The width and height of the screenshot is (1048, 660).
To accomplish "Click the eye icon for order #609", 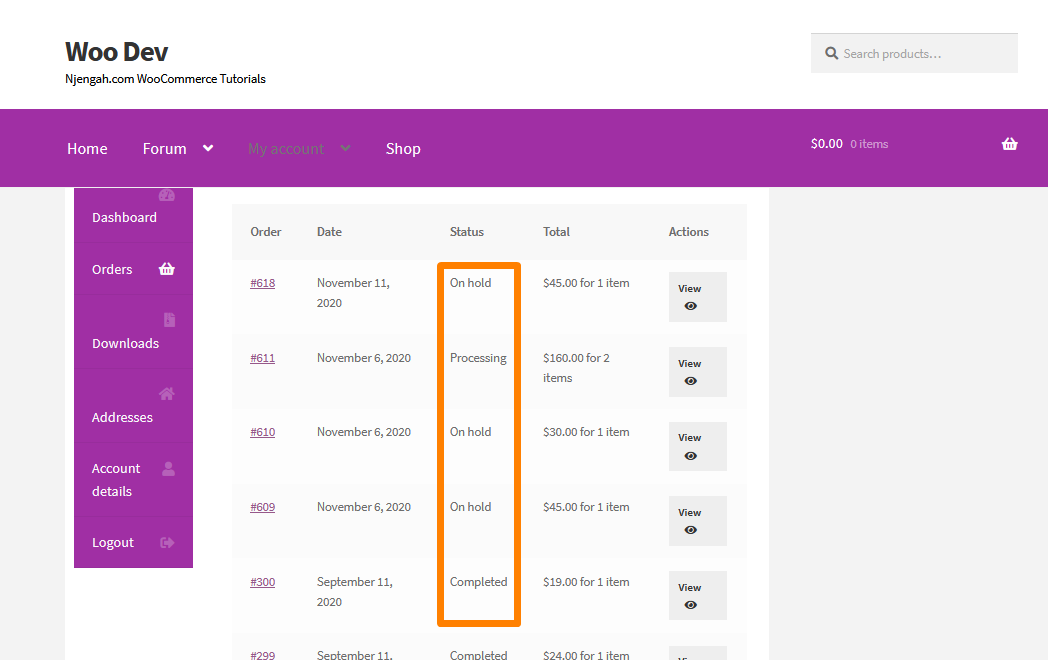I will [690, 530].
